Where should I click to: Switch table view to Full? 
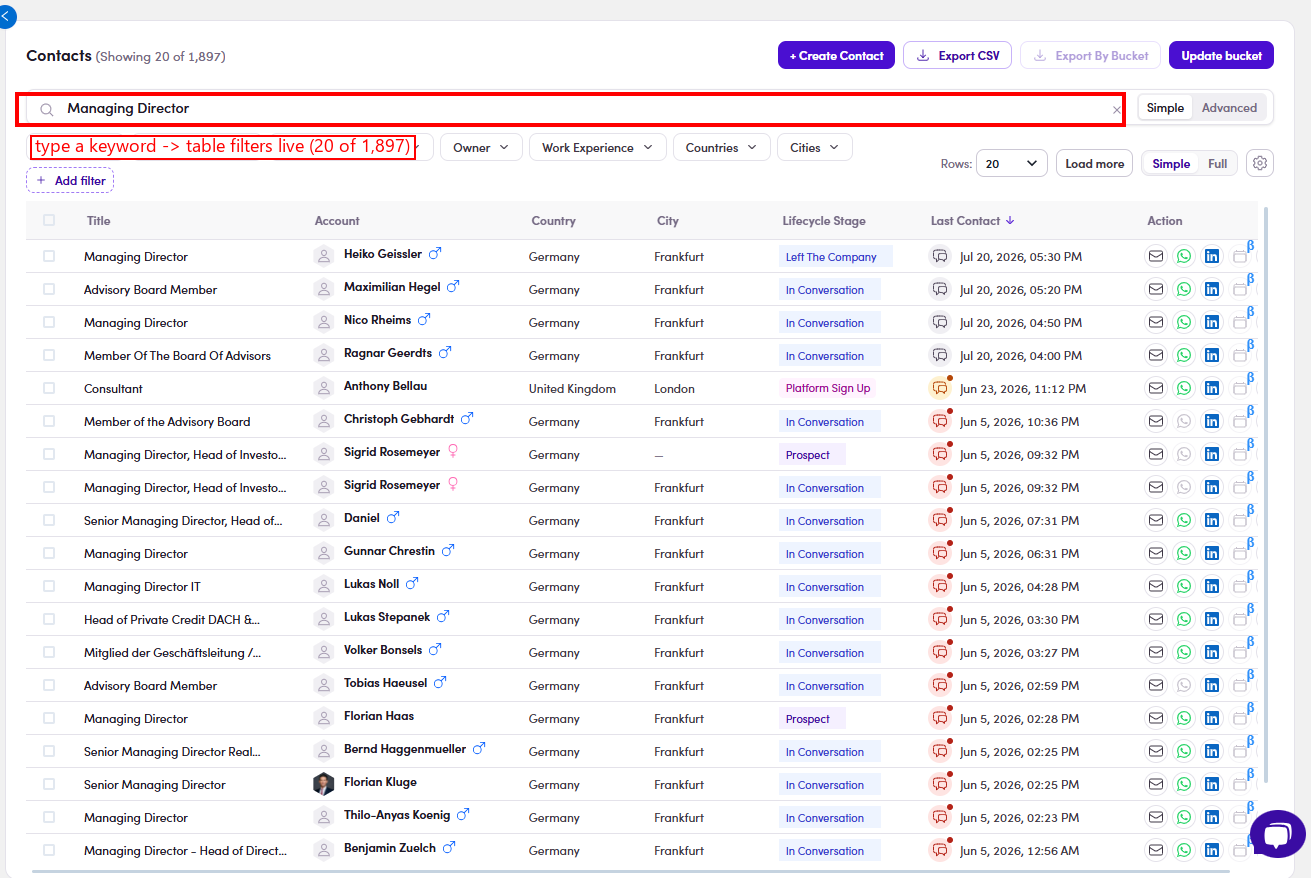coord(1217,163)
